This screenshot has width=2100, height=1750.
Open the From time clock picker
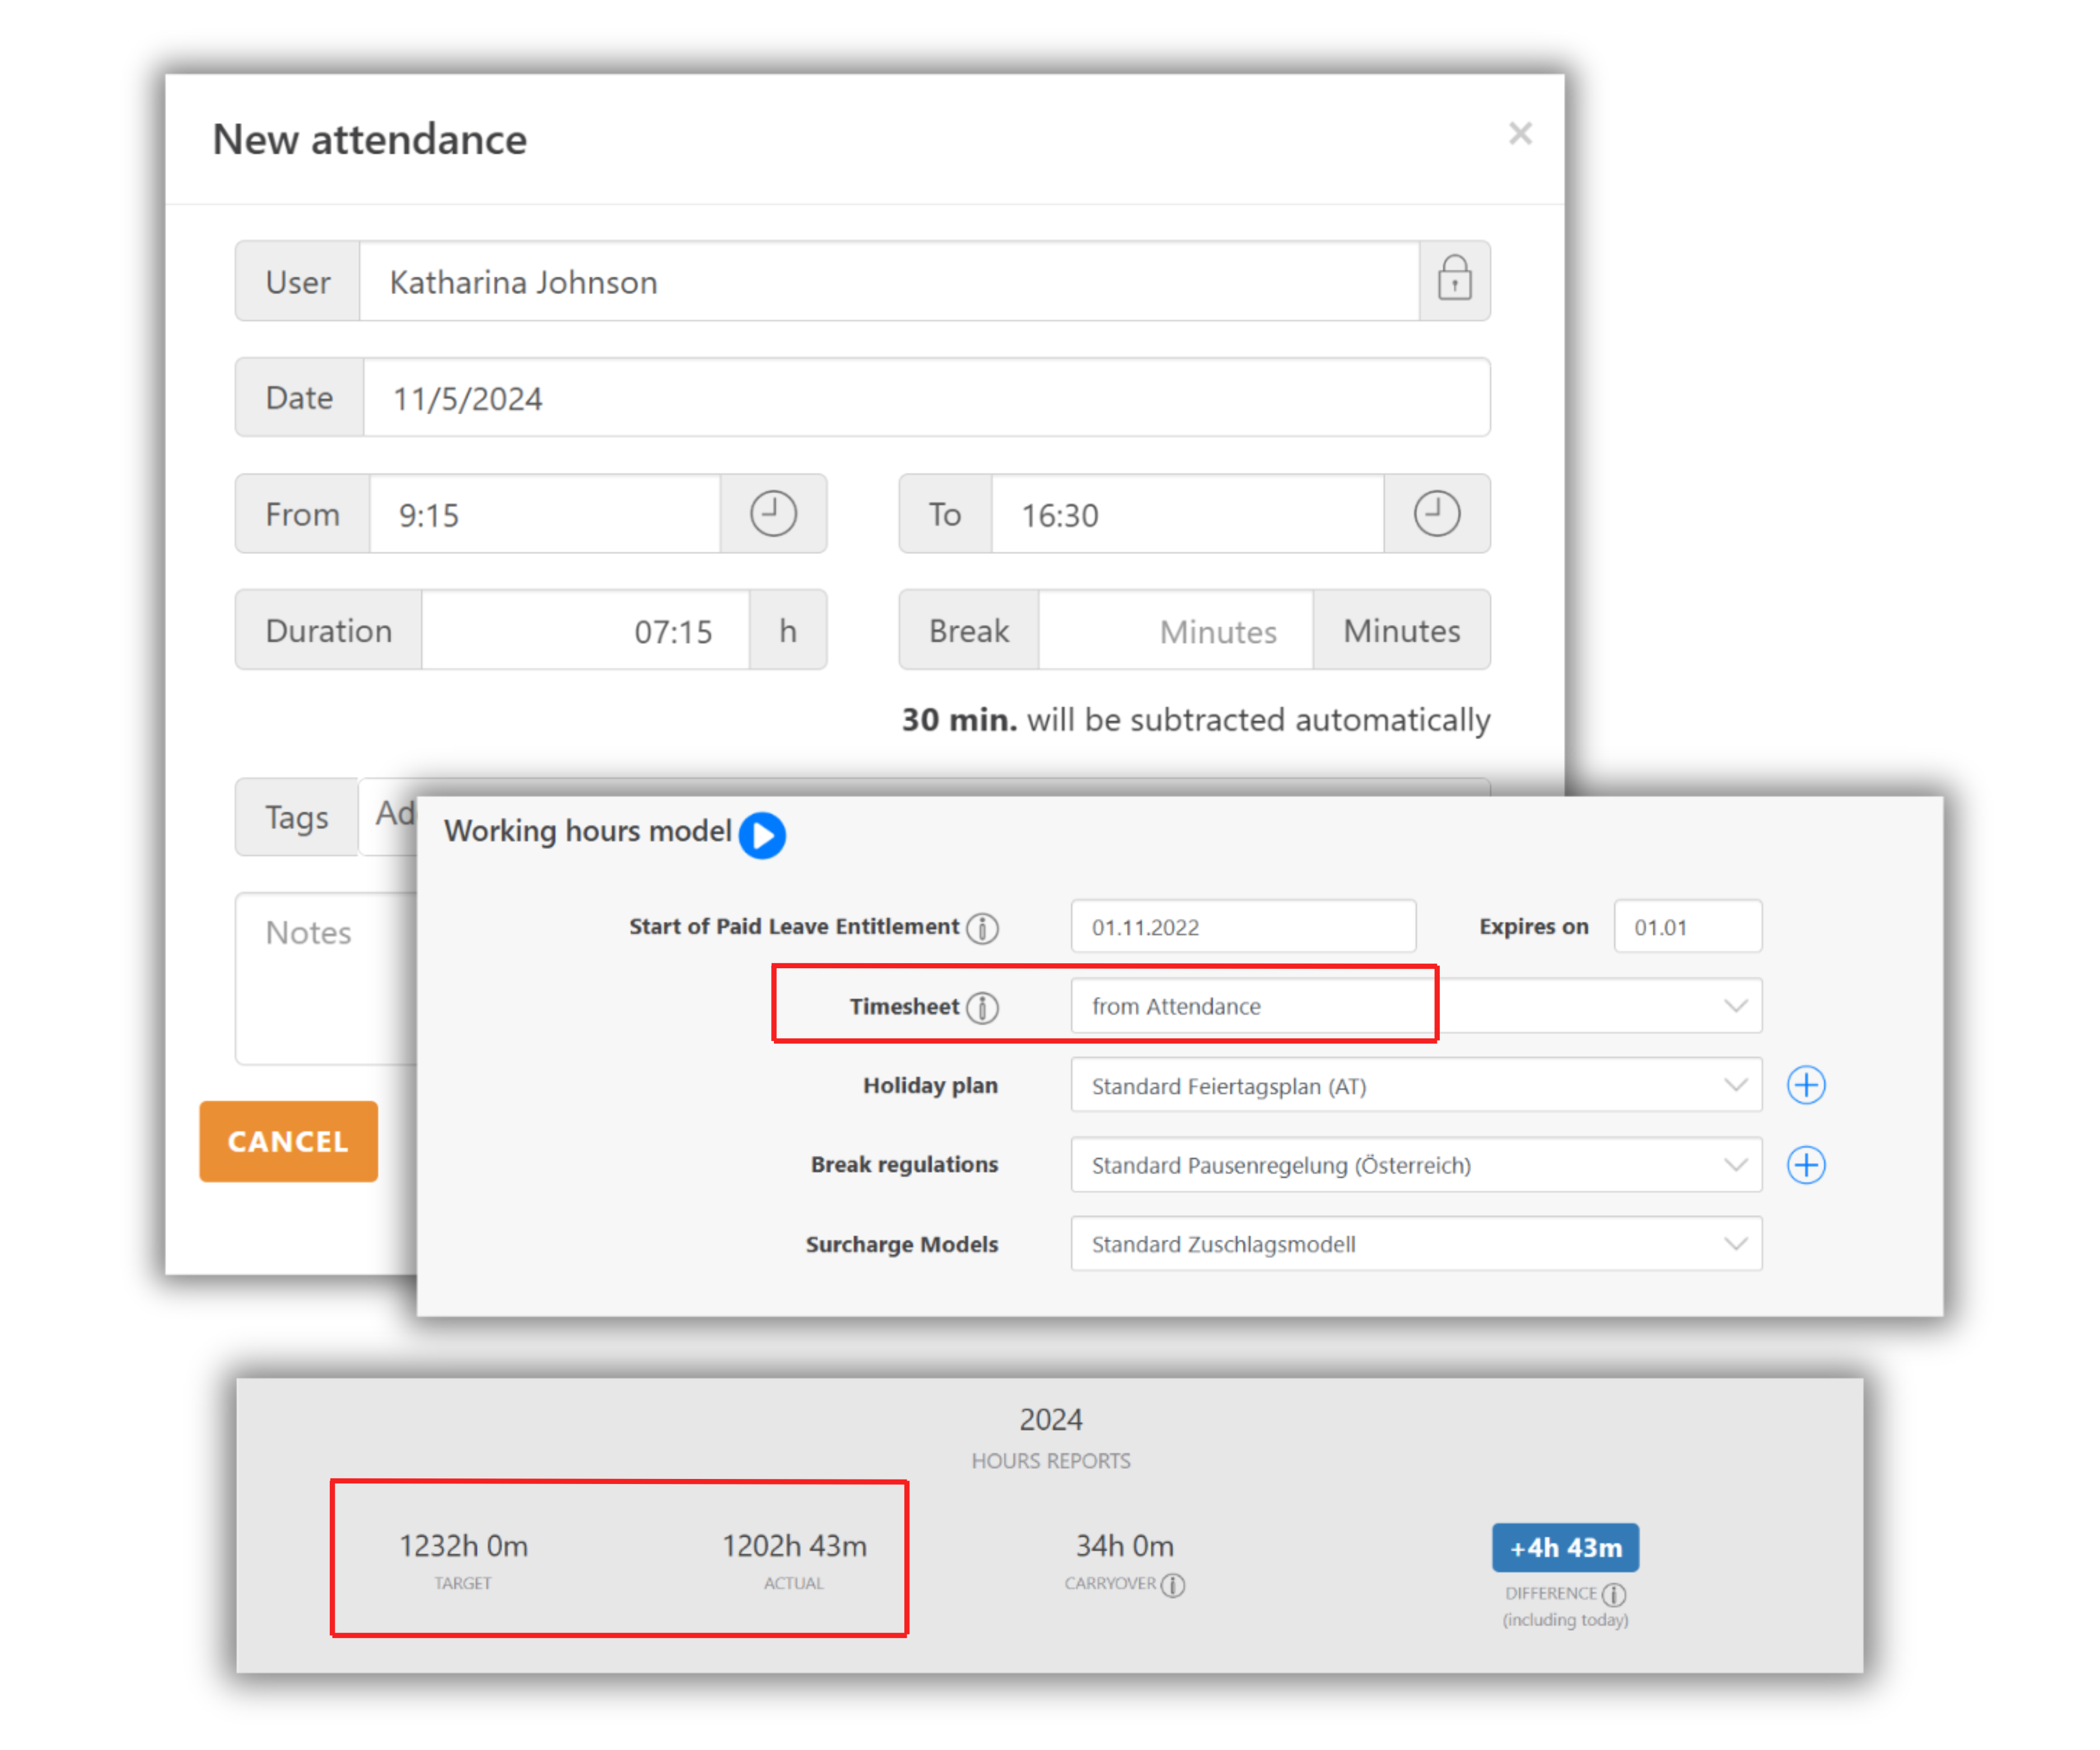[773, 514]
